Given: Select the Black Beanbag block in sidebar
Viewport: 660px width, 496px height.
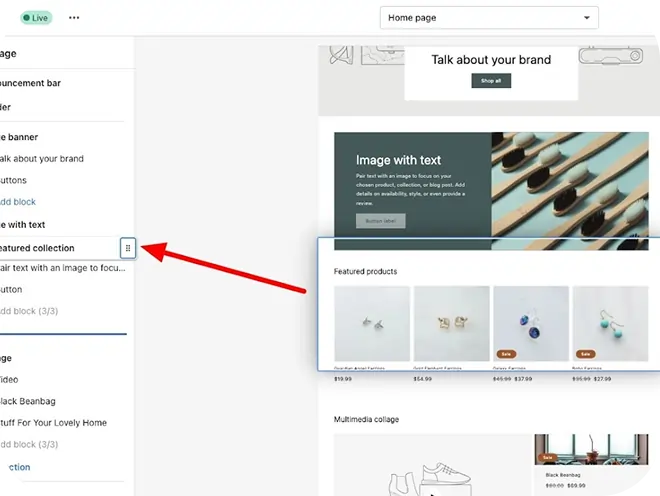Looking at the screenshot, I should click(x=28, y=401).
